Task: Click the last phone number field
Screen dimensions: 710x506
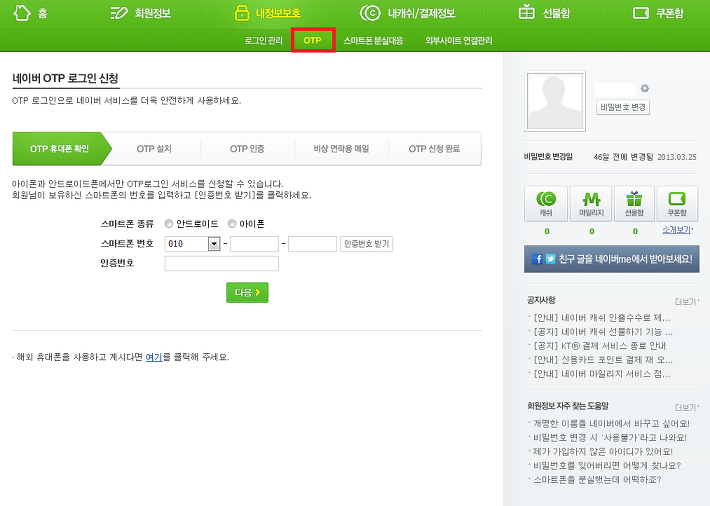Action: coord(312,244)
